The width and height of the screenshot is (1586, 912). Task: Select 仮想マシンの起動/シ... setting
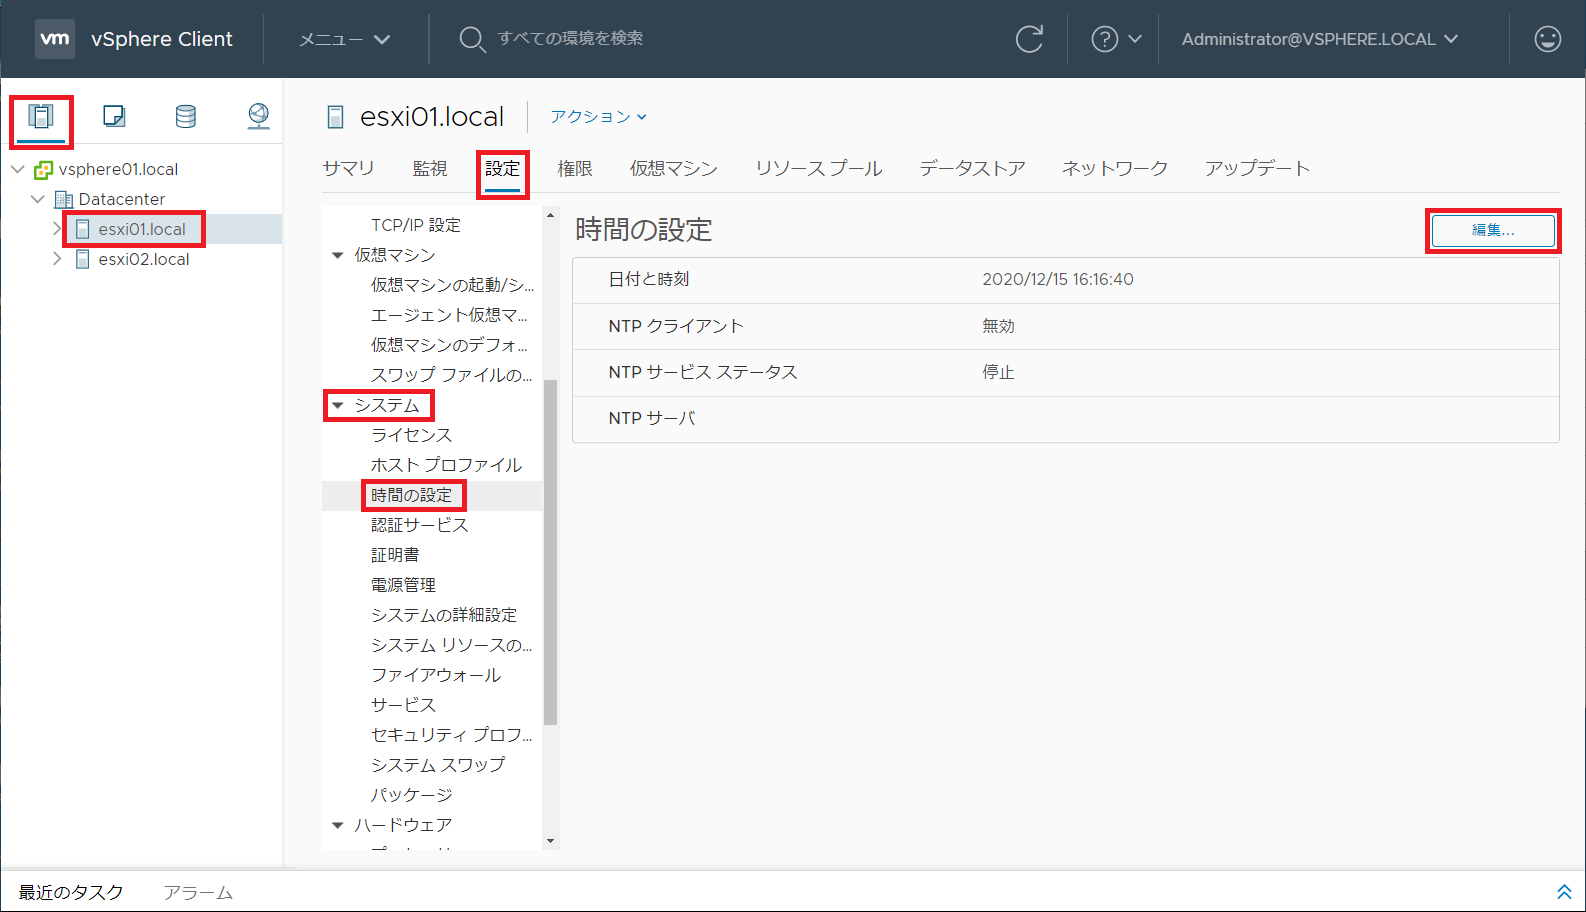452,285
